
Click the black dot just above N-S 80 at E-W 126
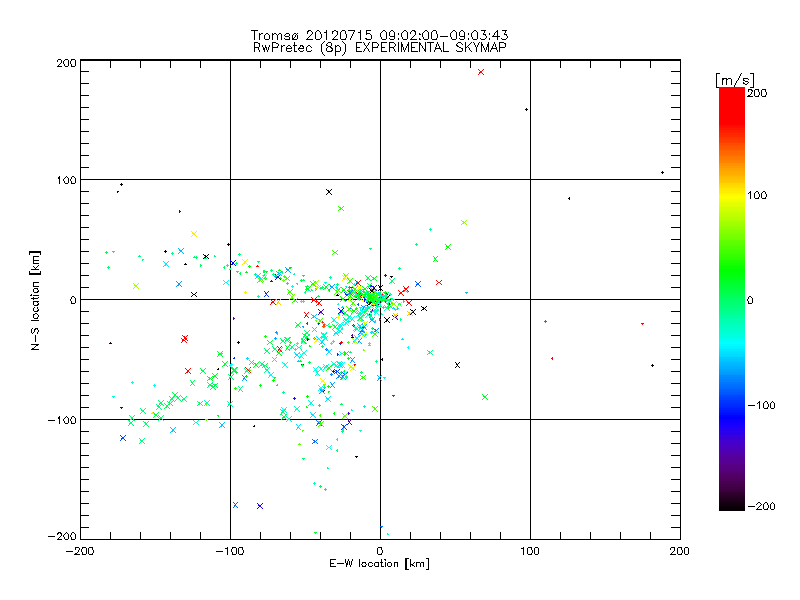[x=569, y=198]
